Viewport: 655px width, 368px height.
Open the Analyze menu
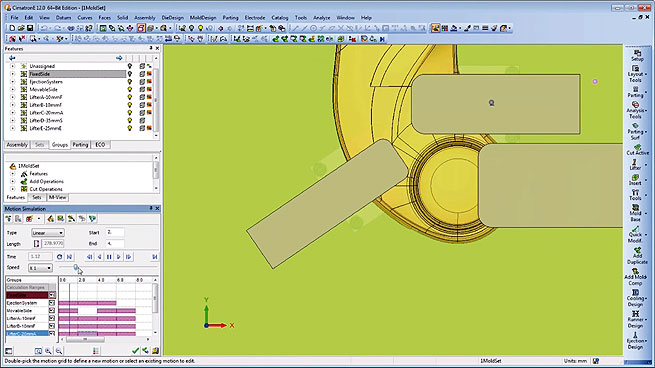[x=322, y=18]
